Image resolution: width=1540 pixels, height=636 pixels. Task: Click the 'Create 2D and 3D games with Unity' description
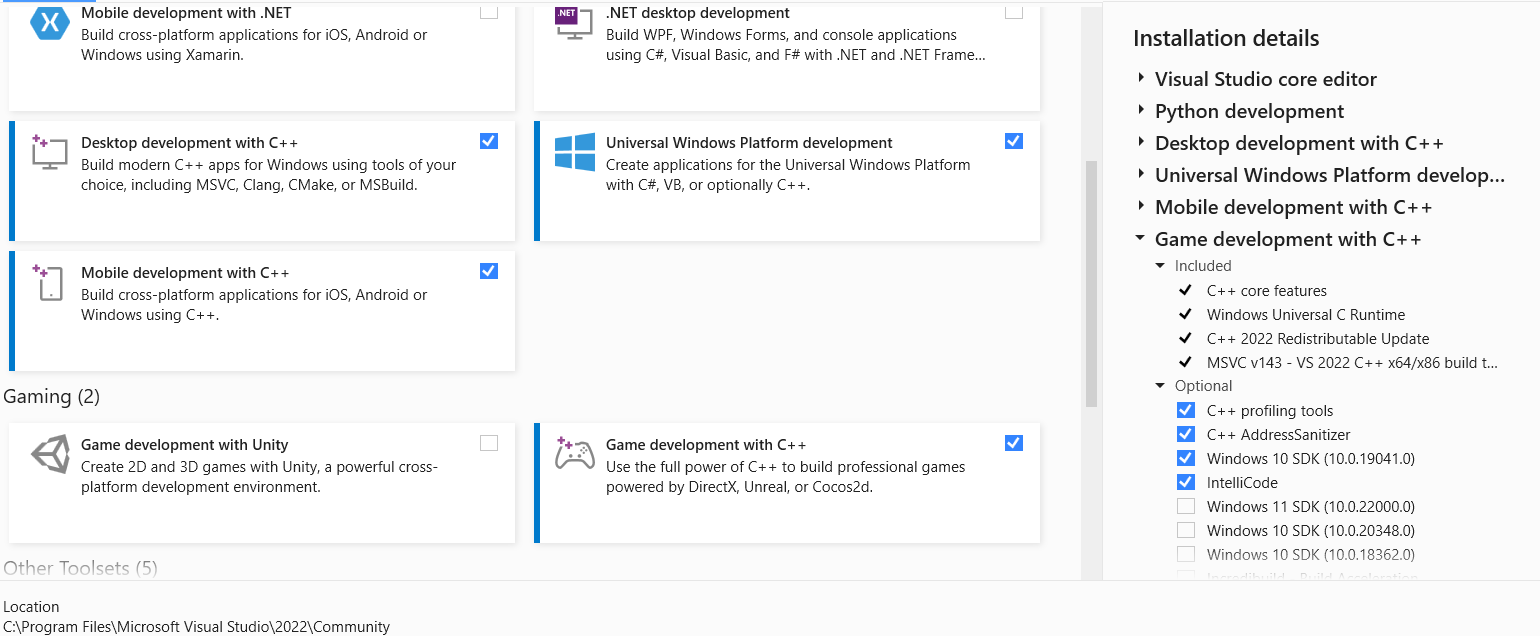(x=260, y=477)
